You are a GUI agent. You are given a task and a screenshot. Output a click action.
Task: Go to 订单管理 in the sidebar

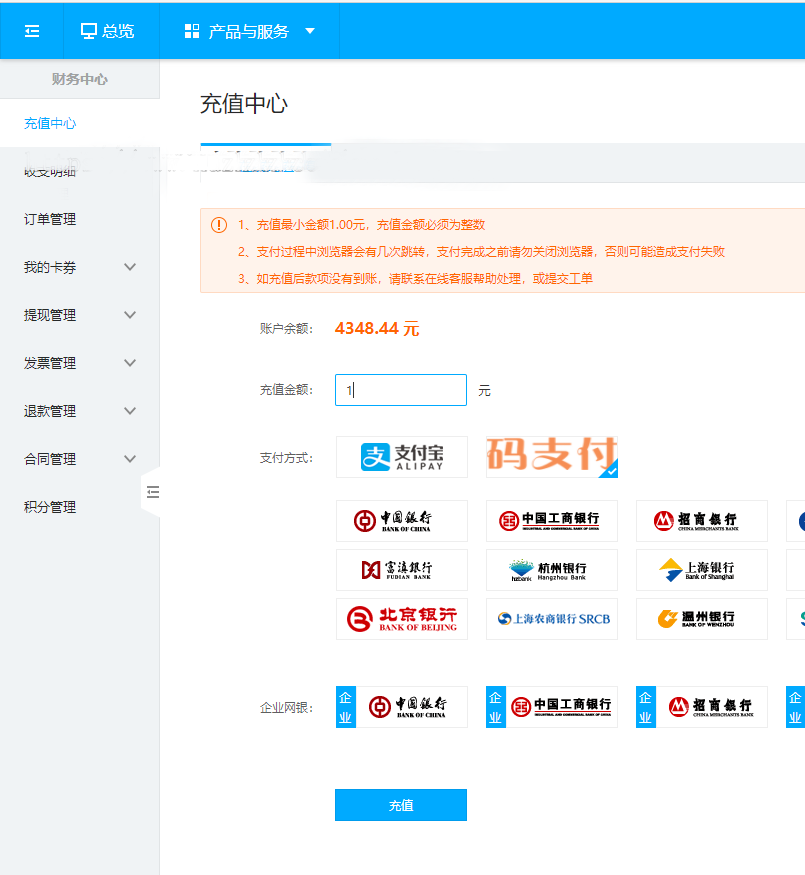click(x=50, y=219)
